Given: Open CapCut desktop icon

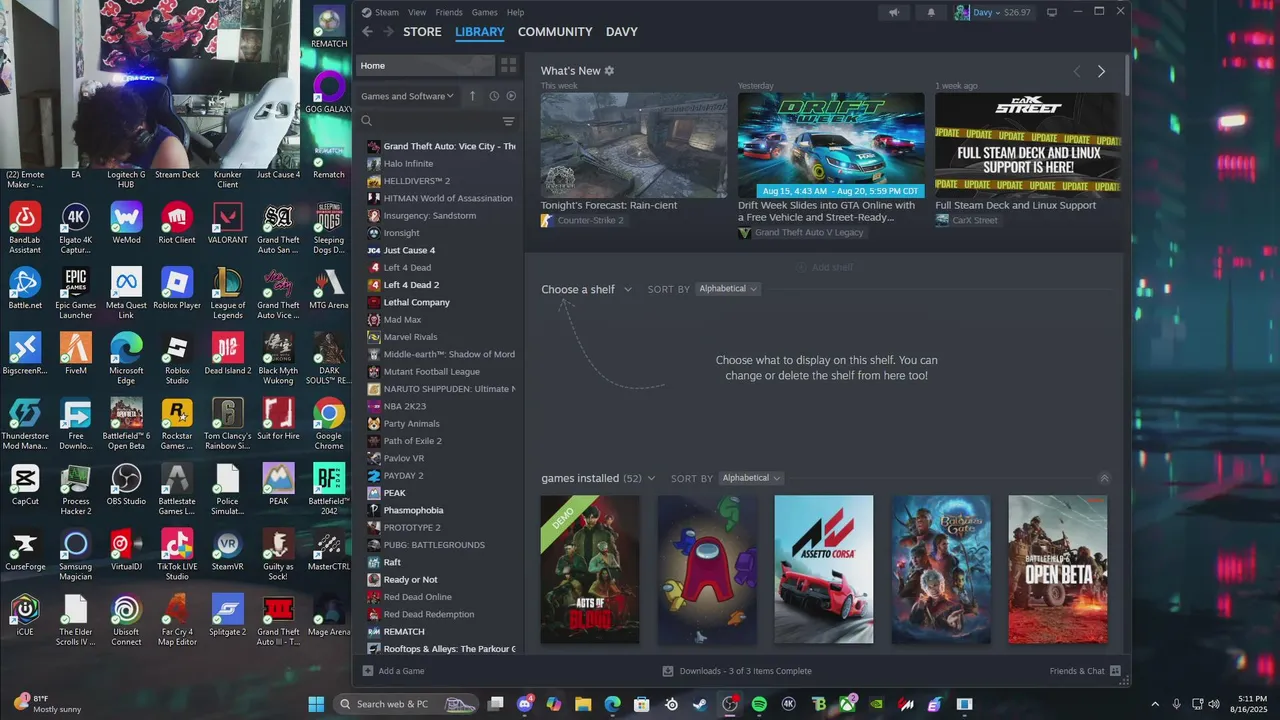Looking at the screenshot, I should (25, 486).
